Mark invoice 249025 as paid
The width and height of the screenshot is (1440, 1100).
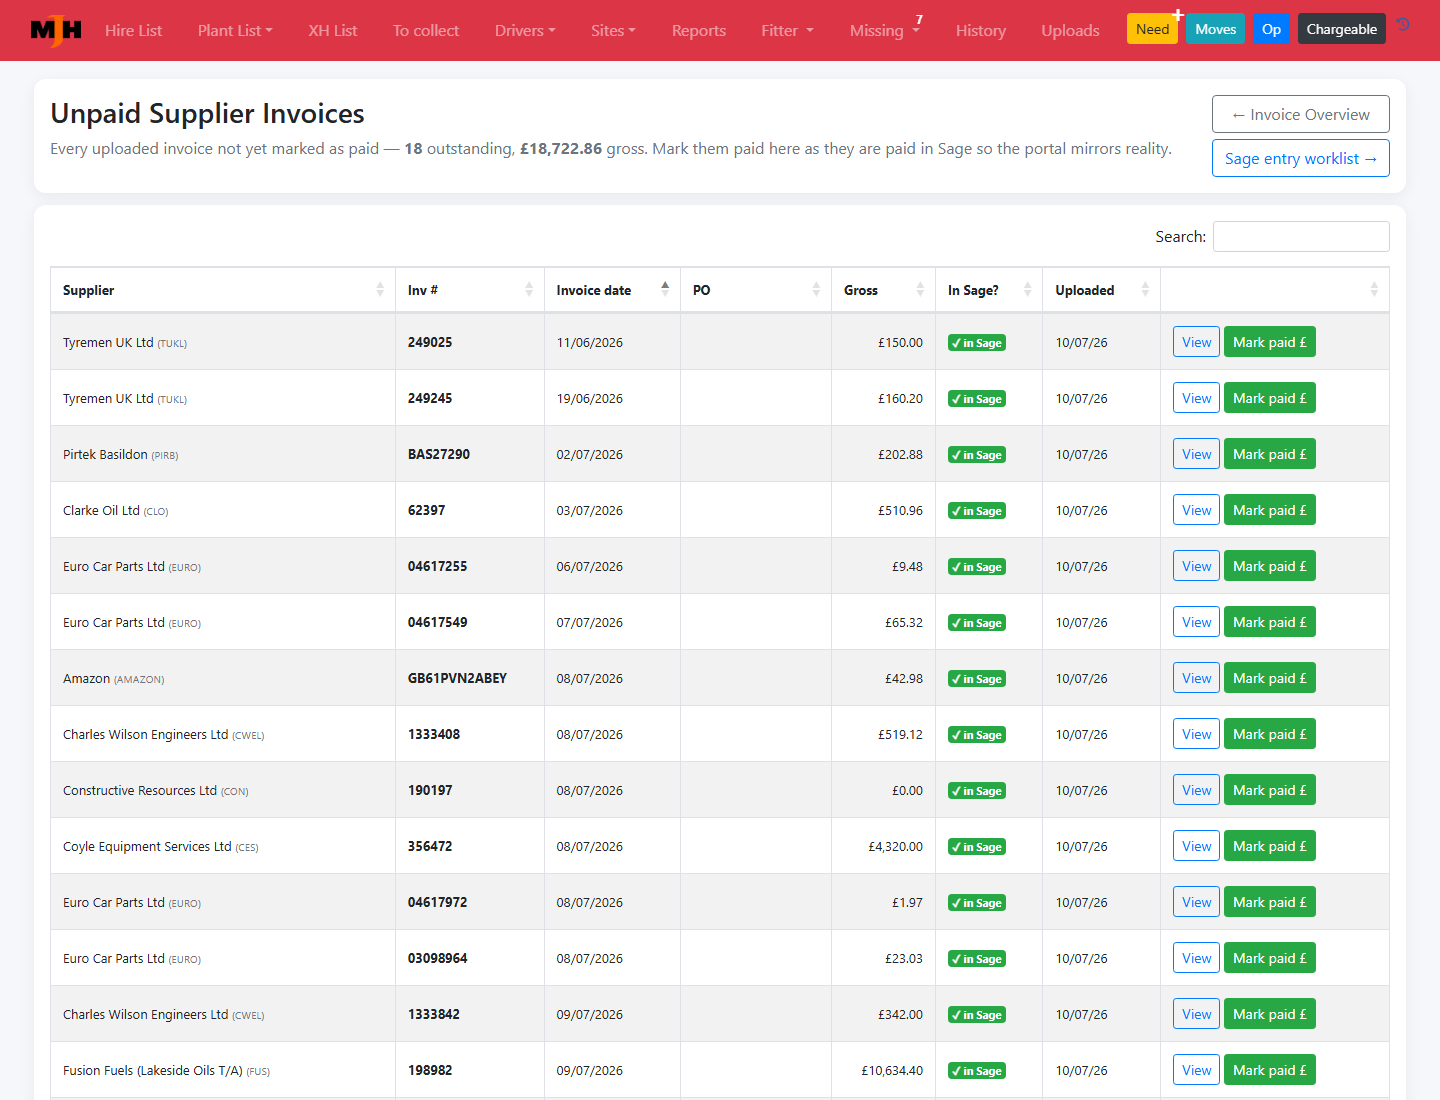1270,342
